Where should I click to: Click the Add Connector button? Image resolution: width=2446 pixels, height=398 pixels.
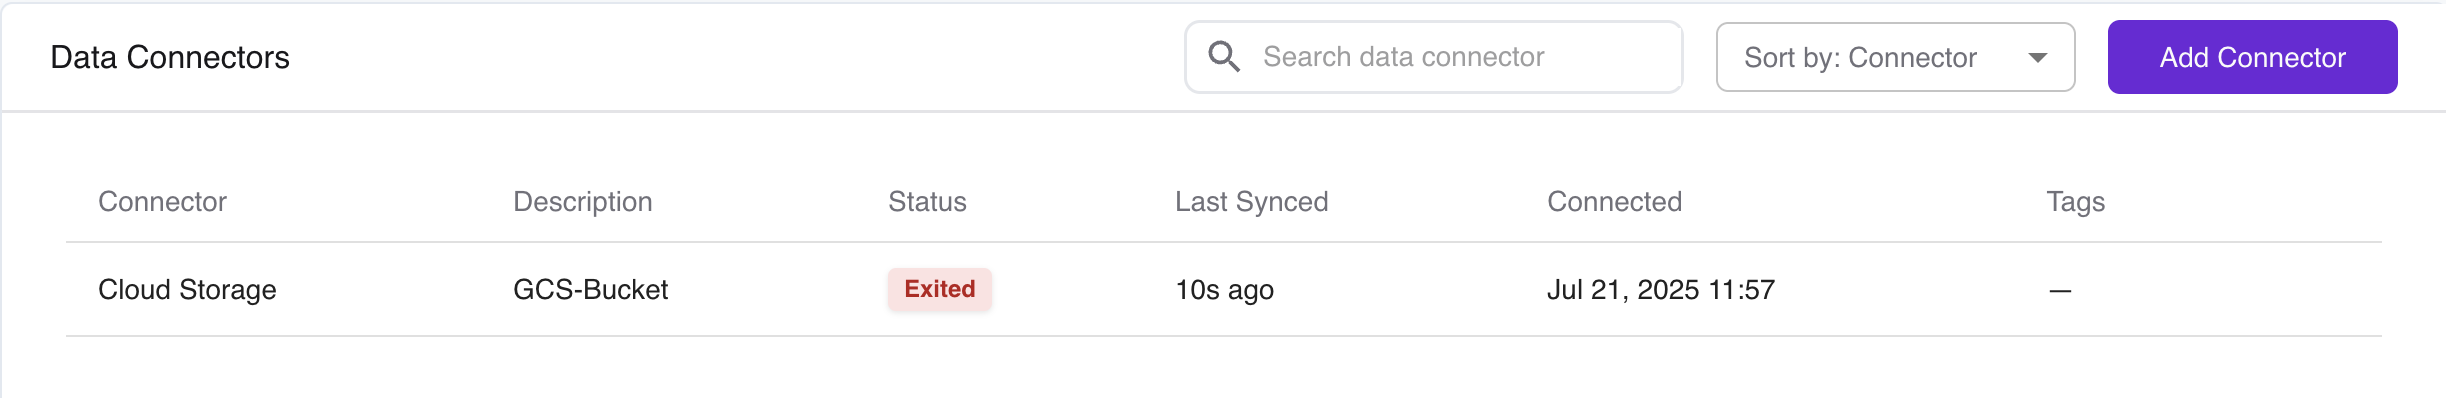pos(2252,57)
